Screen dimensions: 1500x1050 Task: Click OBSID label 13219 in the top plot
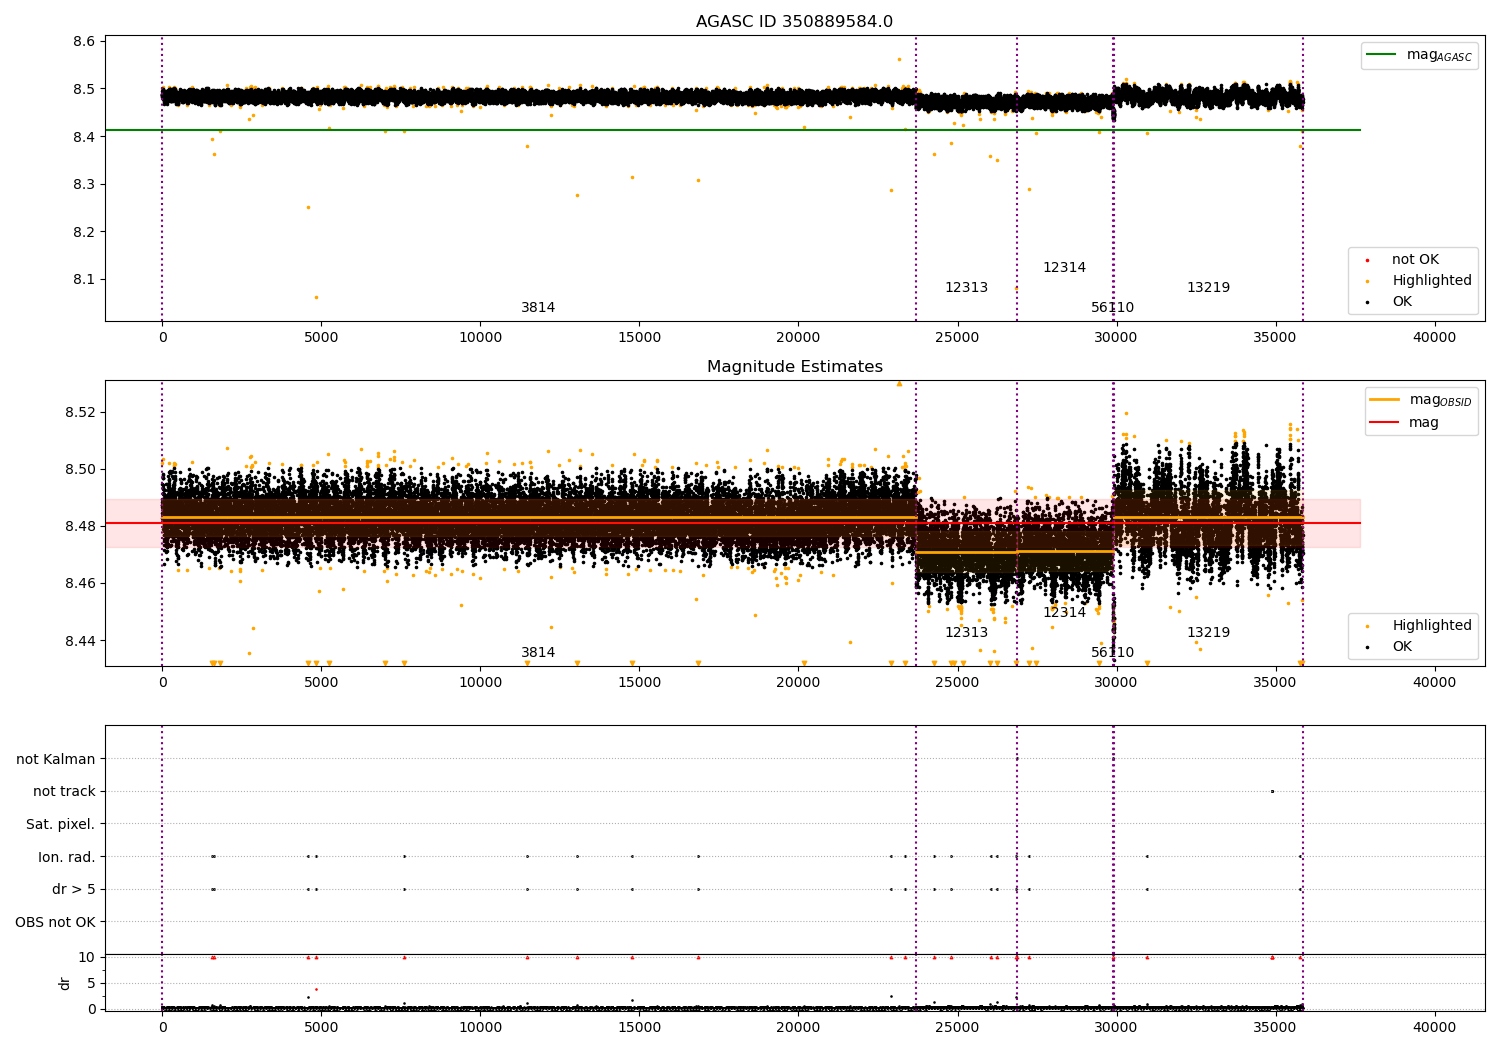1208,288
